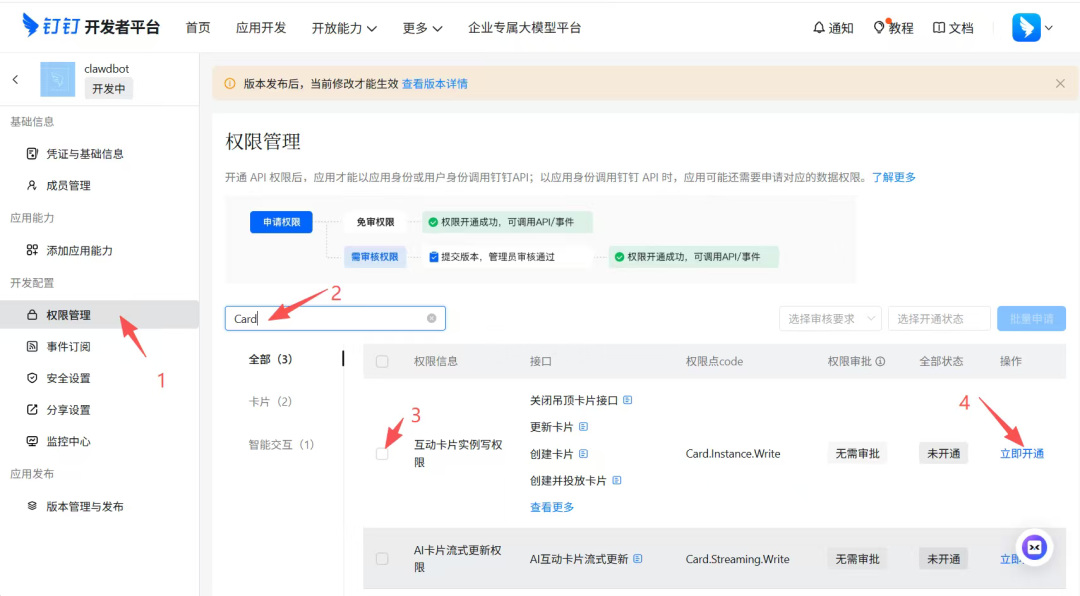Click the 批量申请 button

1031,318
